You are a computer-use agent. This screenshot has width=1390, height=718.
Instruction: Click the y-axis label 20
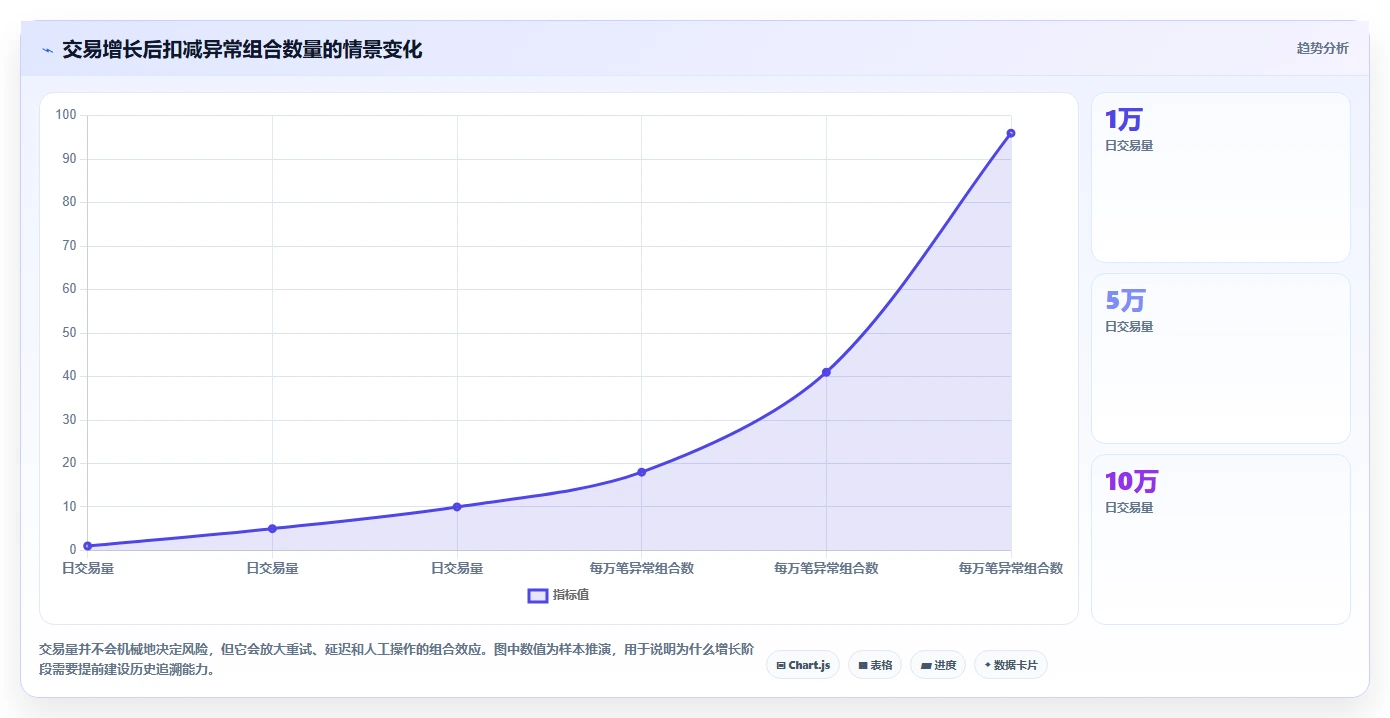[69, 463]
